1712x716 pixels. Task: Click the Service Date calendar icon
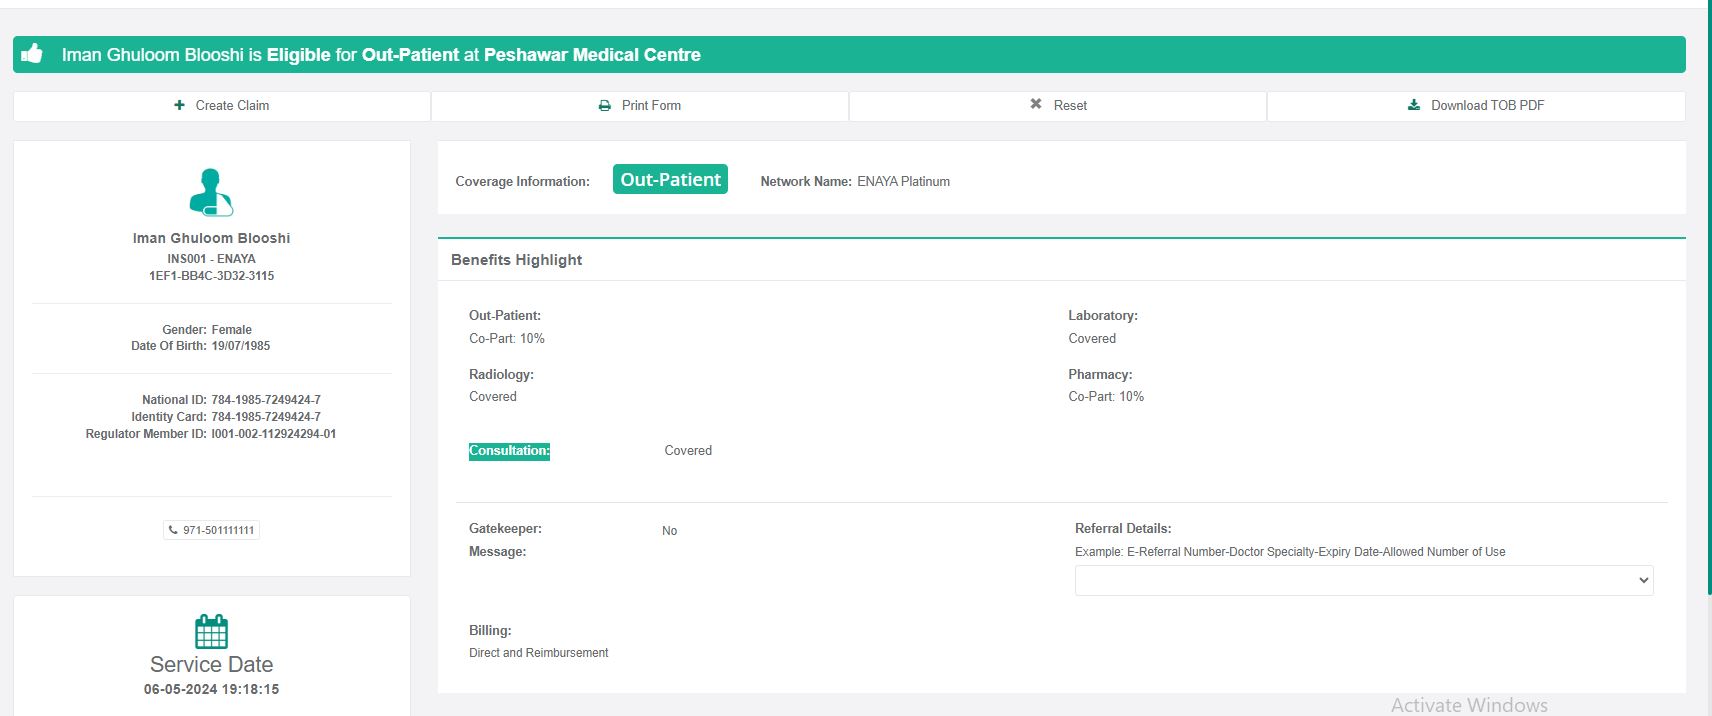click(x=211, y=632)
